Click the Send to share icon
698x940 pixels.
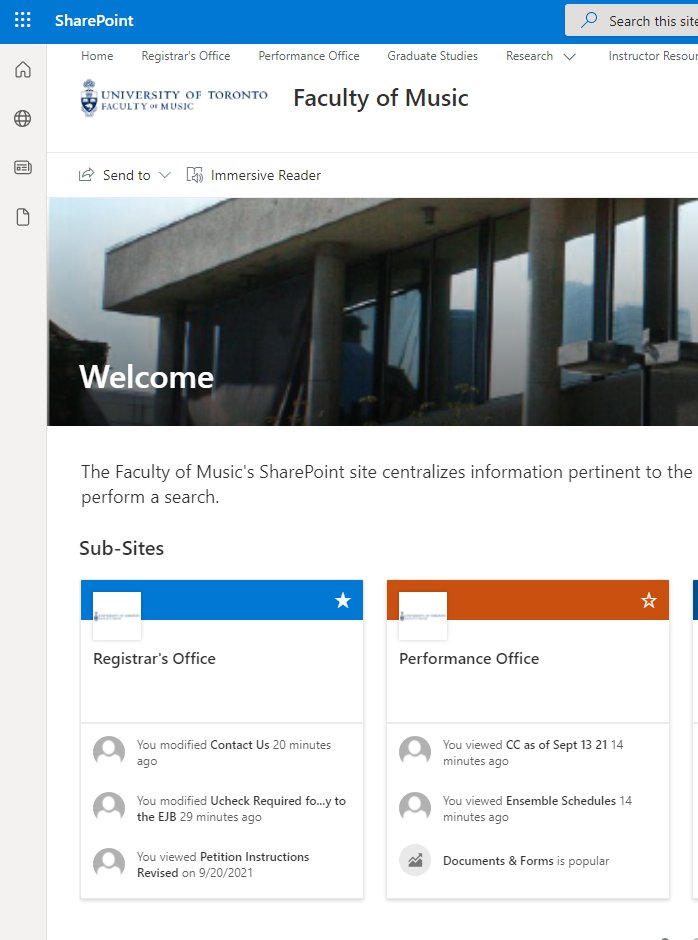click(x=86, y=175)
